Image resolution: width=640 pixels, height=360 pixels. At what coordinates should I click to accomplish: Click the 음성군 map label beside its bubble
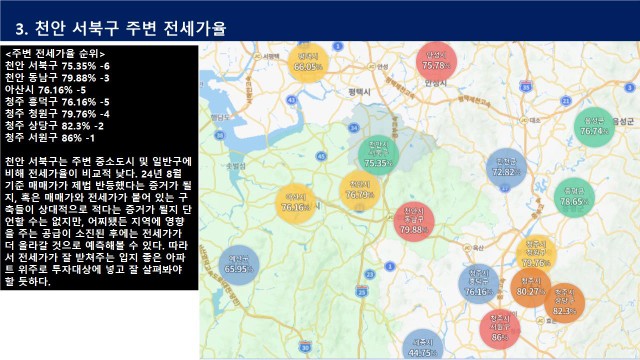[624, 121]
